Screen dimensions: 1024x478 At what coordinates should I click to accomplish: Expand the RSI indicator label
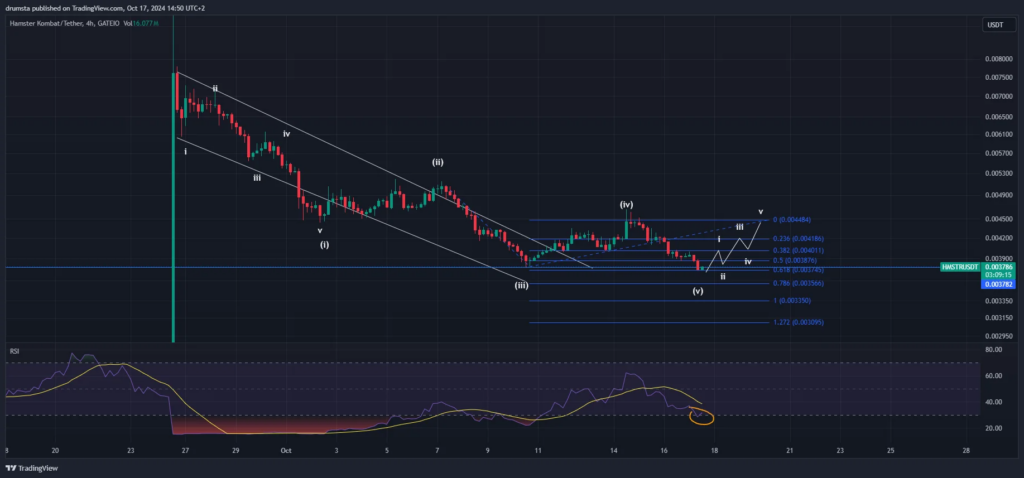click(x=14, y=351)
